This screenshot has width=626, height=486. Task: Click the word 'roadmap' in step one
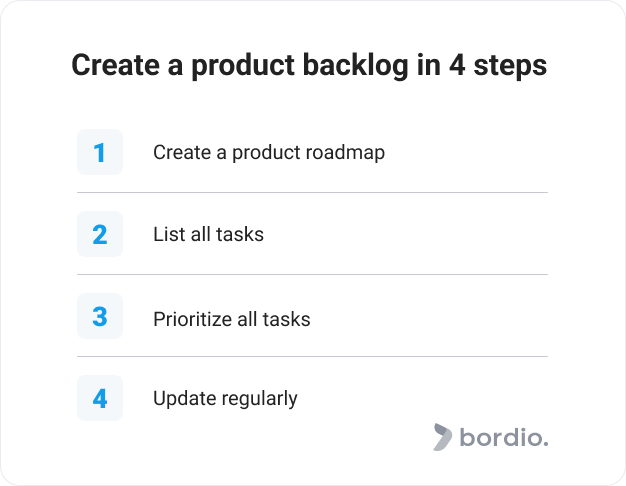pos(345,153)
